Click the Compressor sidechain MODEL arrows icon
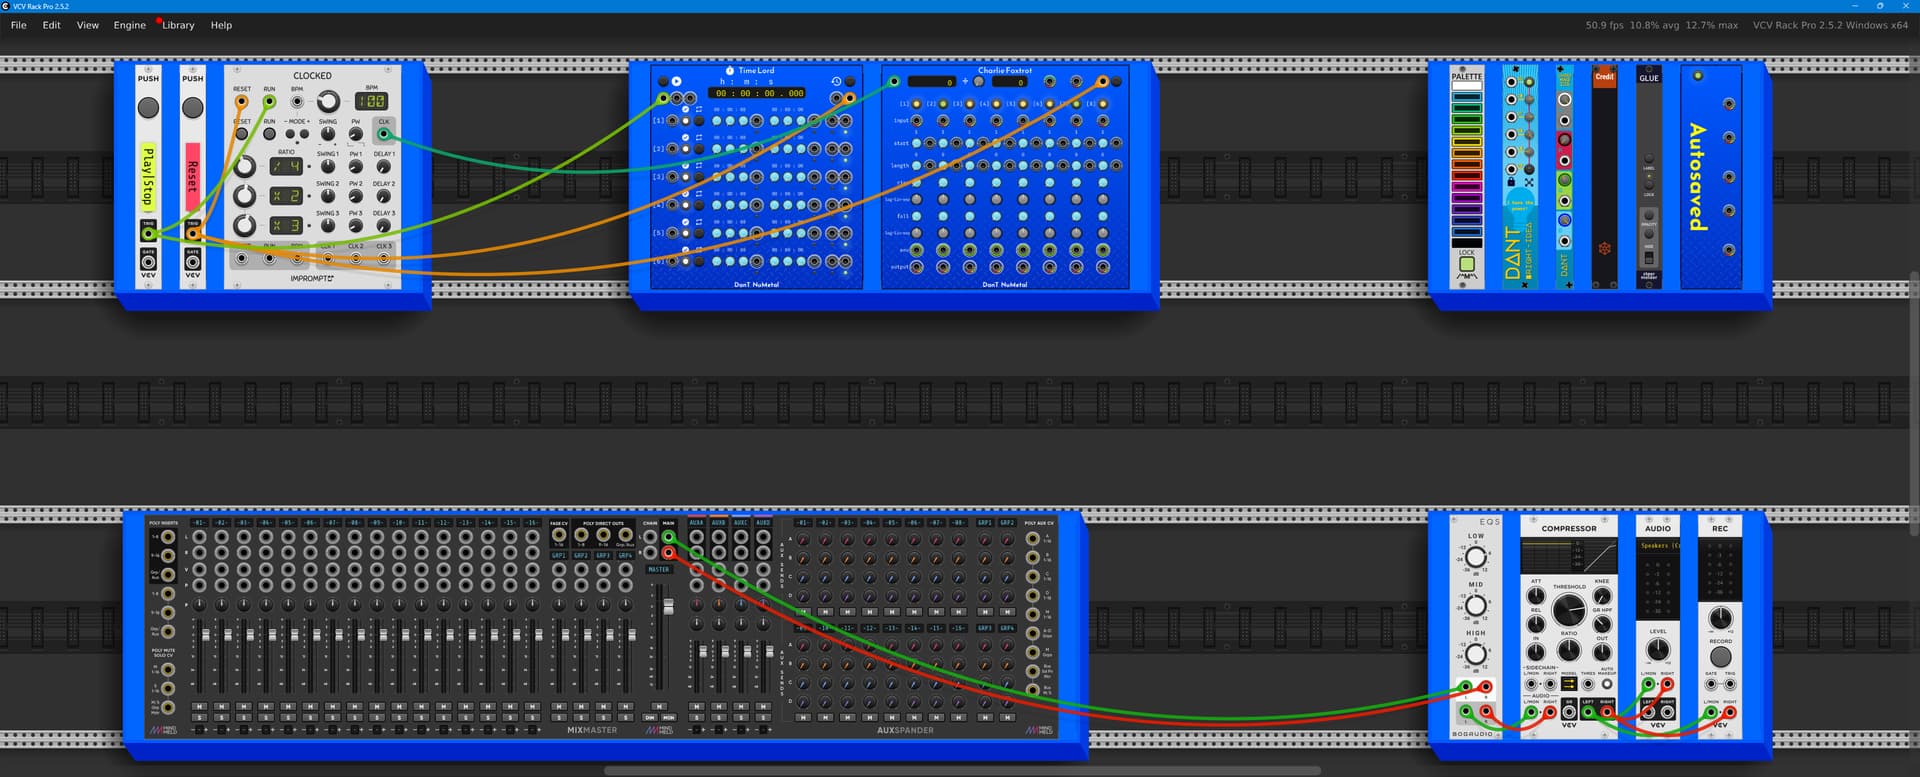Viewport: 1920px width, 777px height. pyautogui.click(x=1568, y=684)
